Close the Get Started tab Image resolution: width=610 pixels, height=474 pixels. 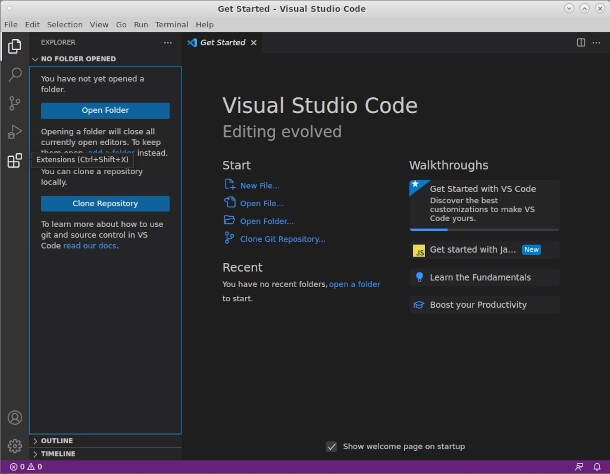click(254, 42)
